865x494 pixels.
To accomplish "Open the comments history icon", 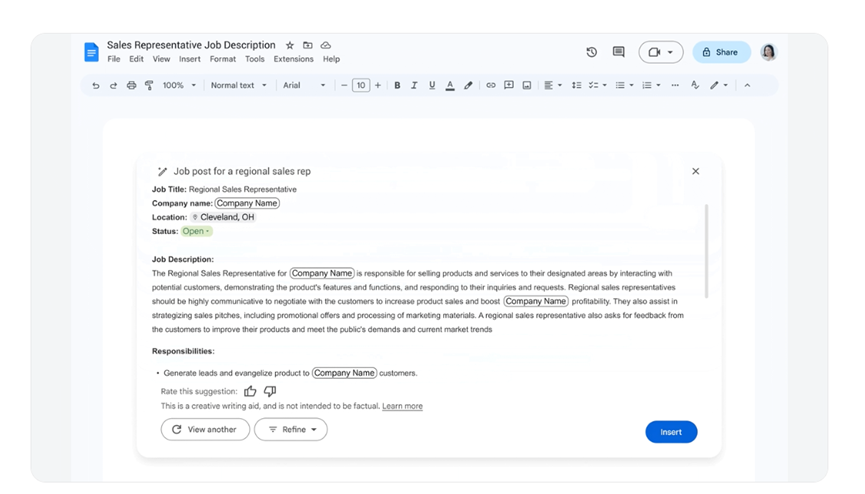I will pos(618,52).
